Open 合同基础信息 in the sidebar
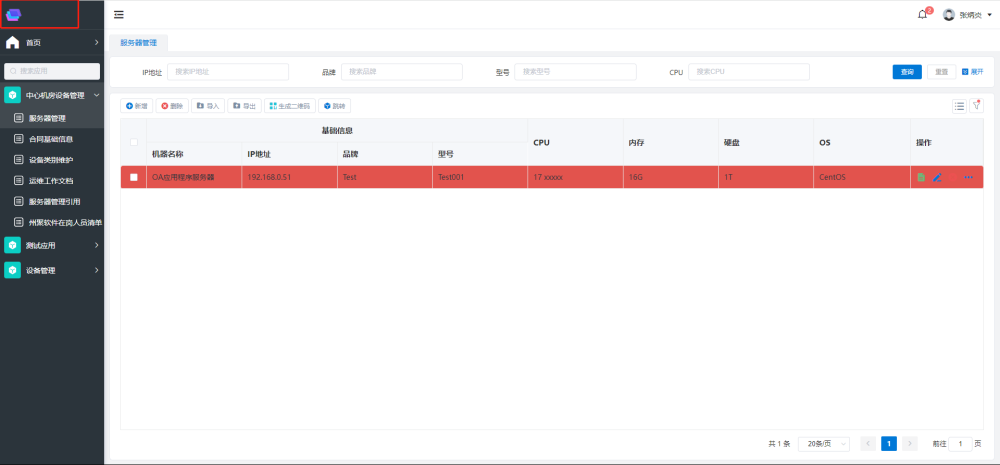This screenshot has height=465, width=1000. click(x=50, y=139)
